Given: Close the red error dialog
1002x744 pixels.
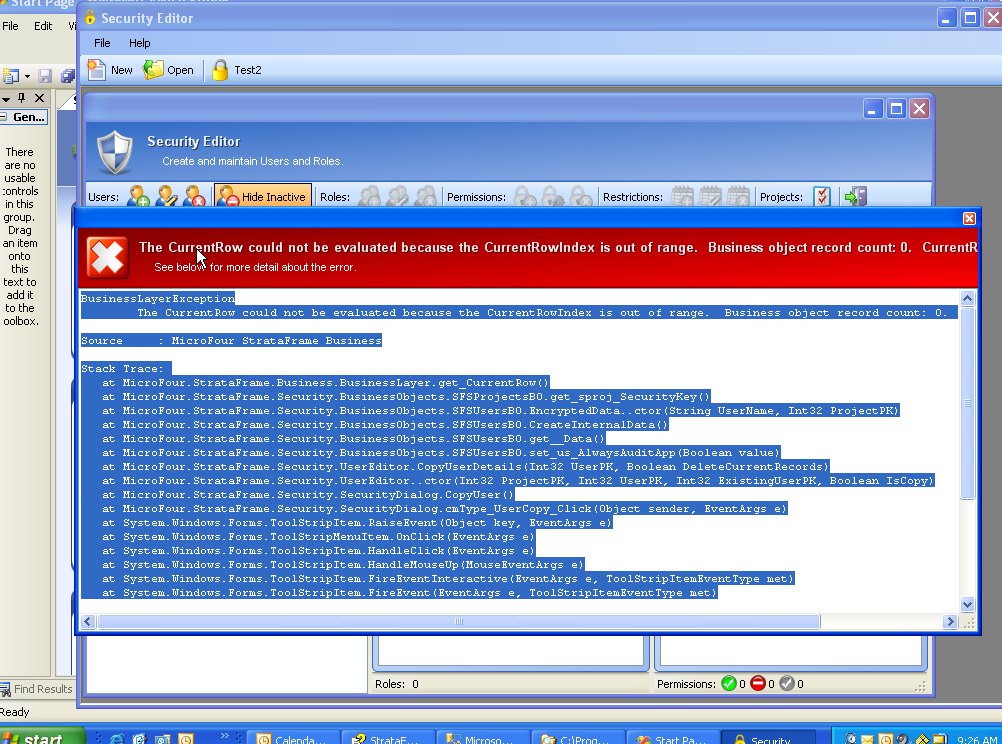Looking at the screenshot, I should [968, 218].
